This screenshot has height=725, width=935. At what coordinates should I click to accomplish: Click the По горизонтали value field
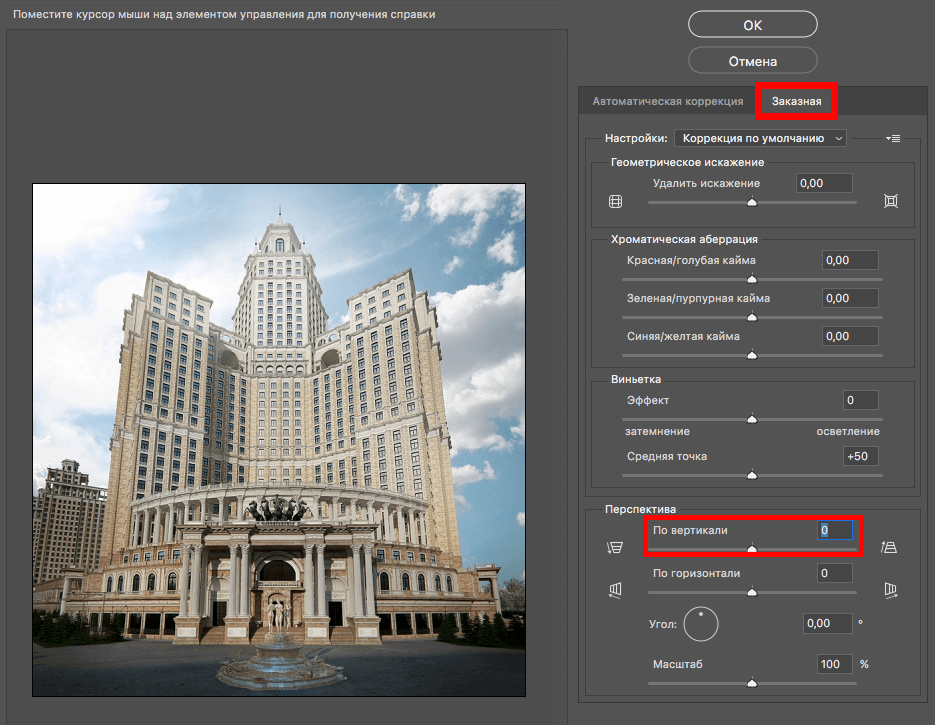pos(834,572)
